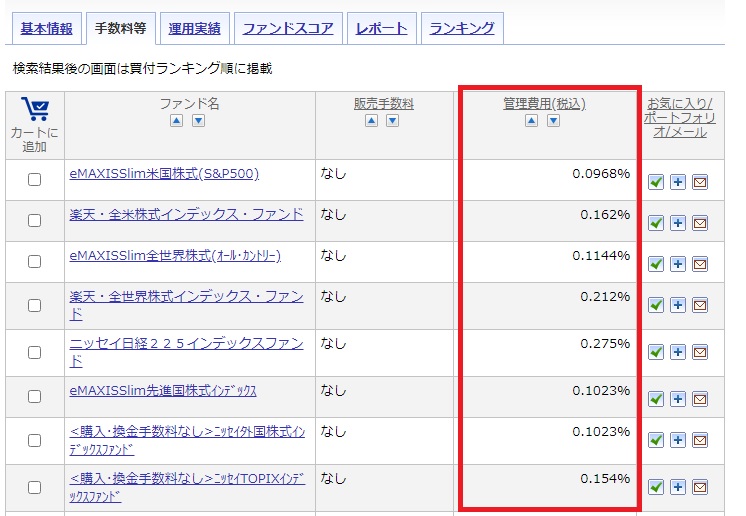Plus icon for ニッセイ日経225インデックスファンド

point(678,351)
